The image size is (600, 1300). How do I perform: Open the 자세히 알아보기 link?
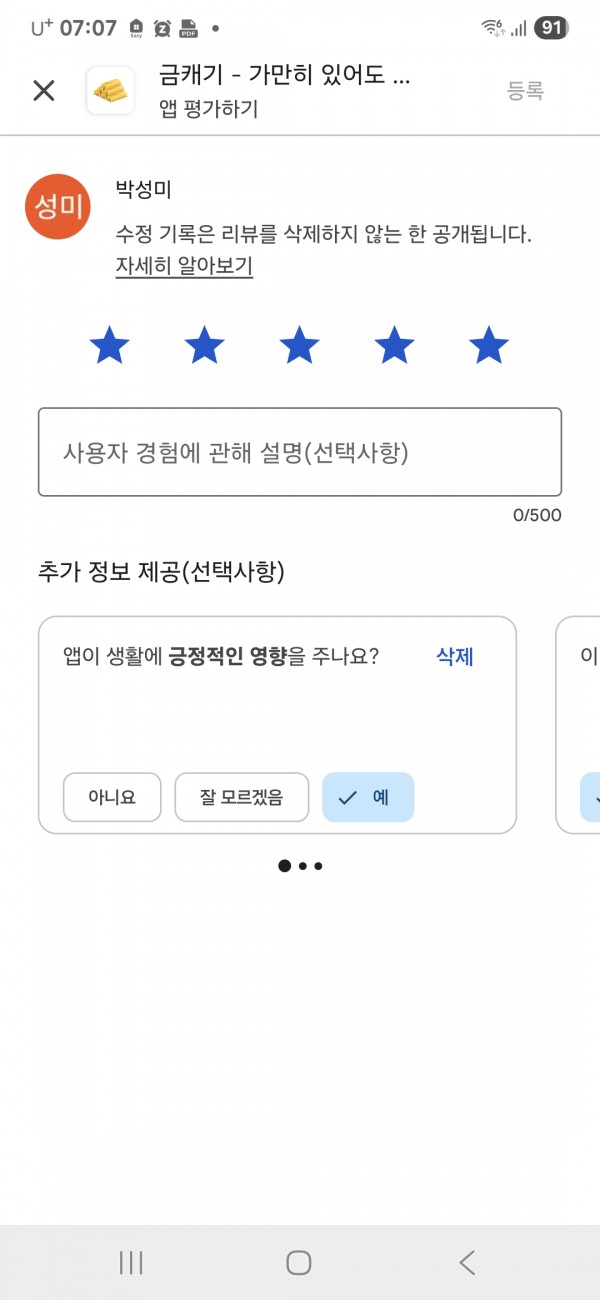(x=184, y=266)
